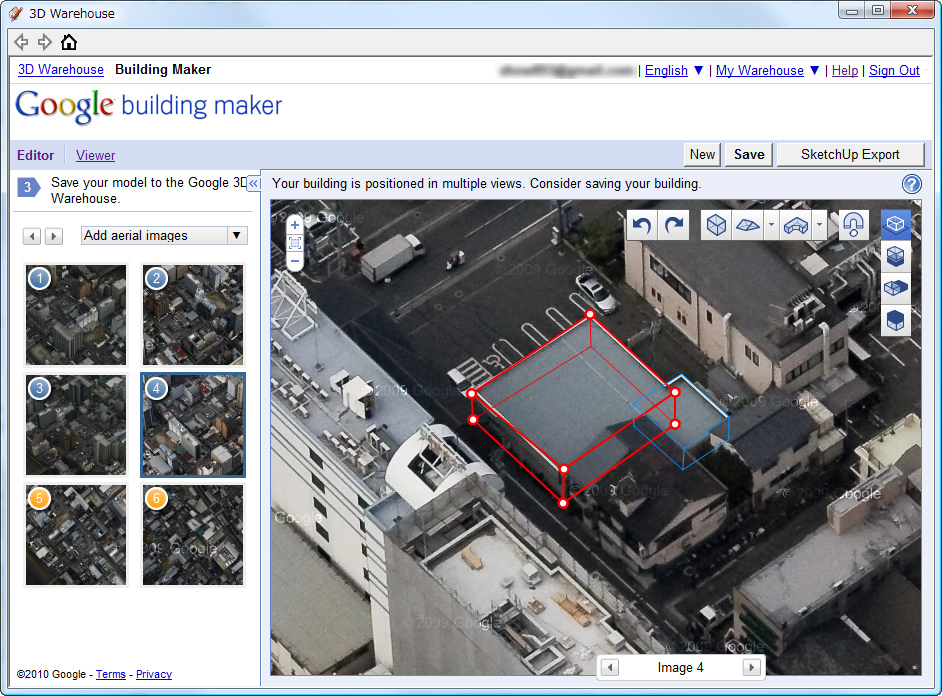
Task: Select aerial image thumbnail 6
Action: (x=193, y=534)
